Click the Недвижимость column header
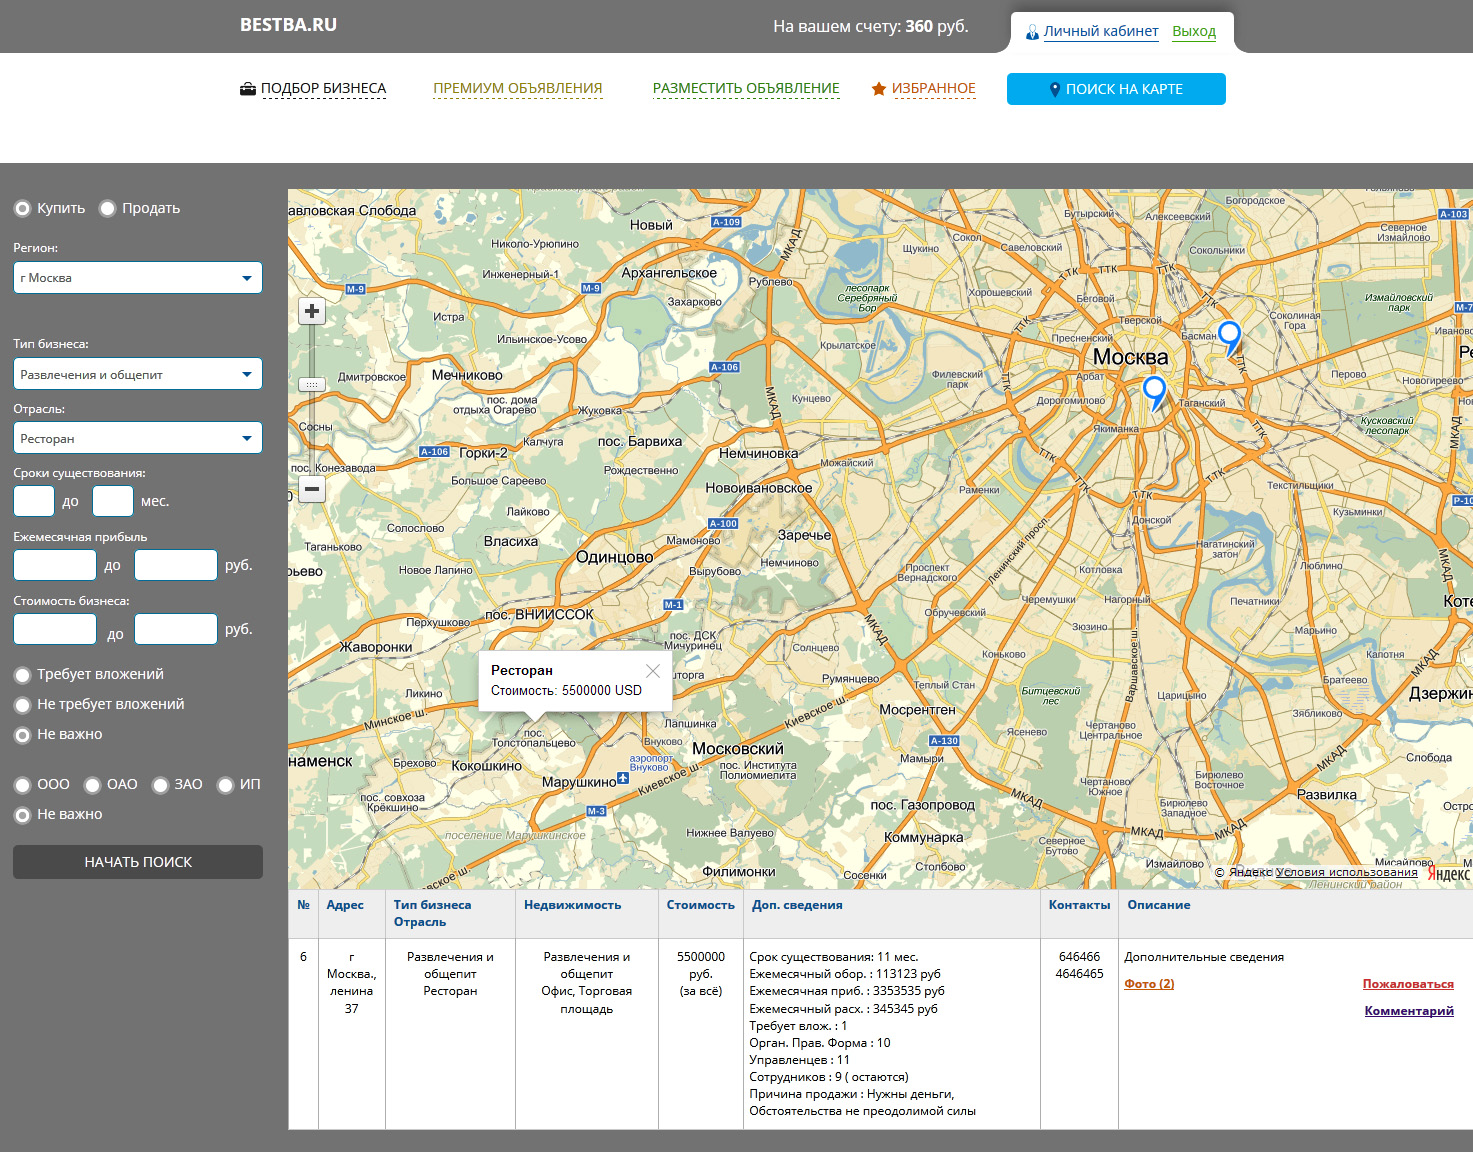The height and width of the screenshot is (1152, 1473). (573, 905)
